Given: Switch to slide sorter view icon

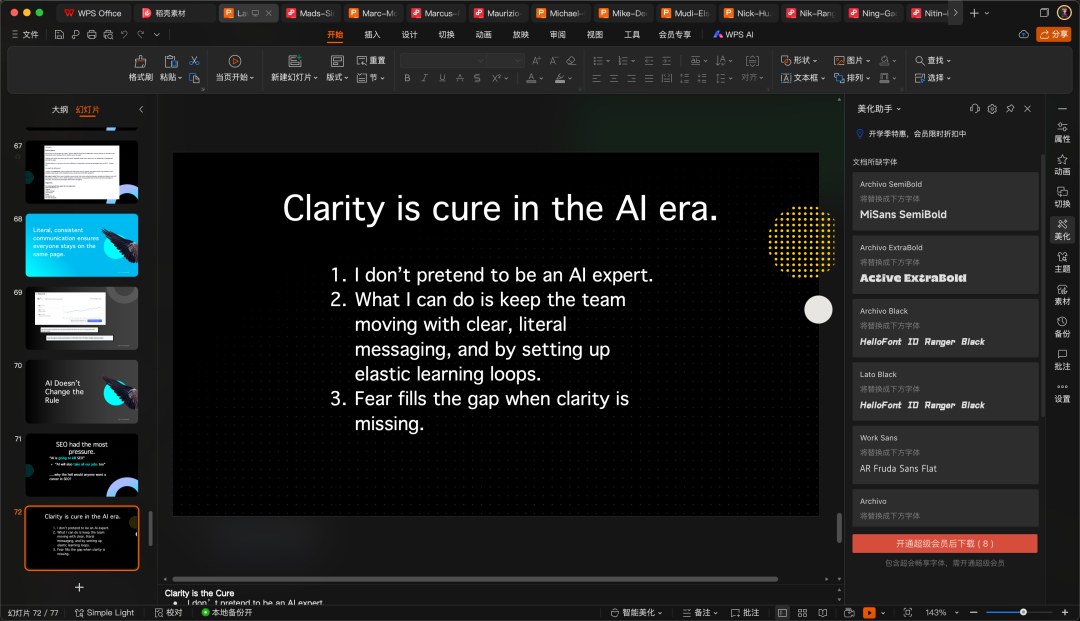Looking at the screenshot, I should (802, 613).
